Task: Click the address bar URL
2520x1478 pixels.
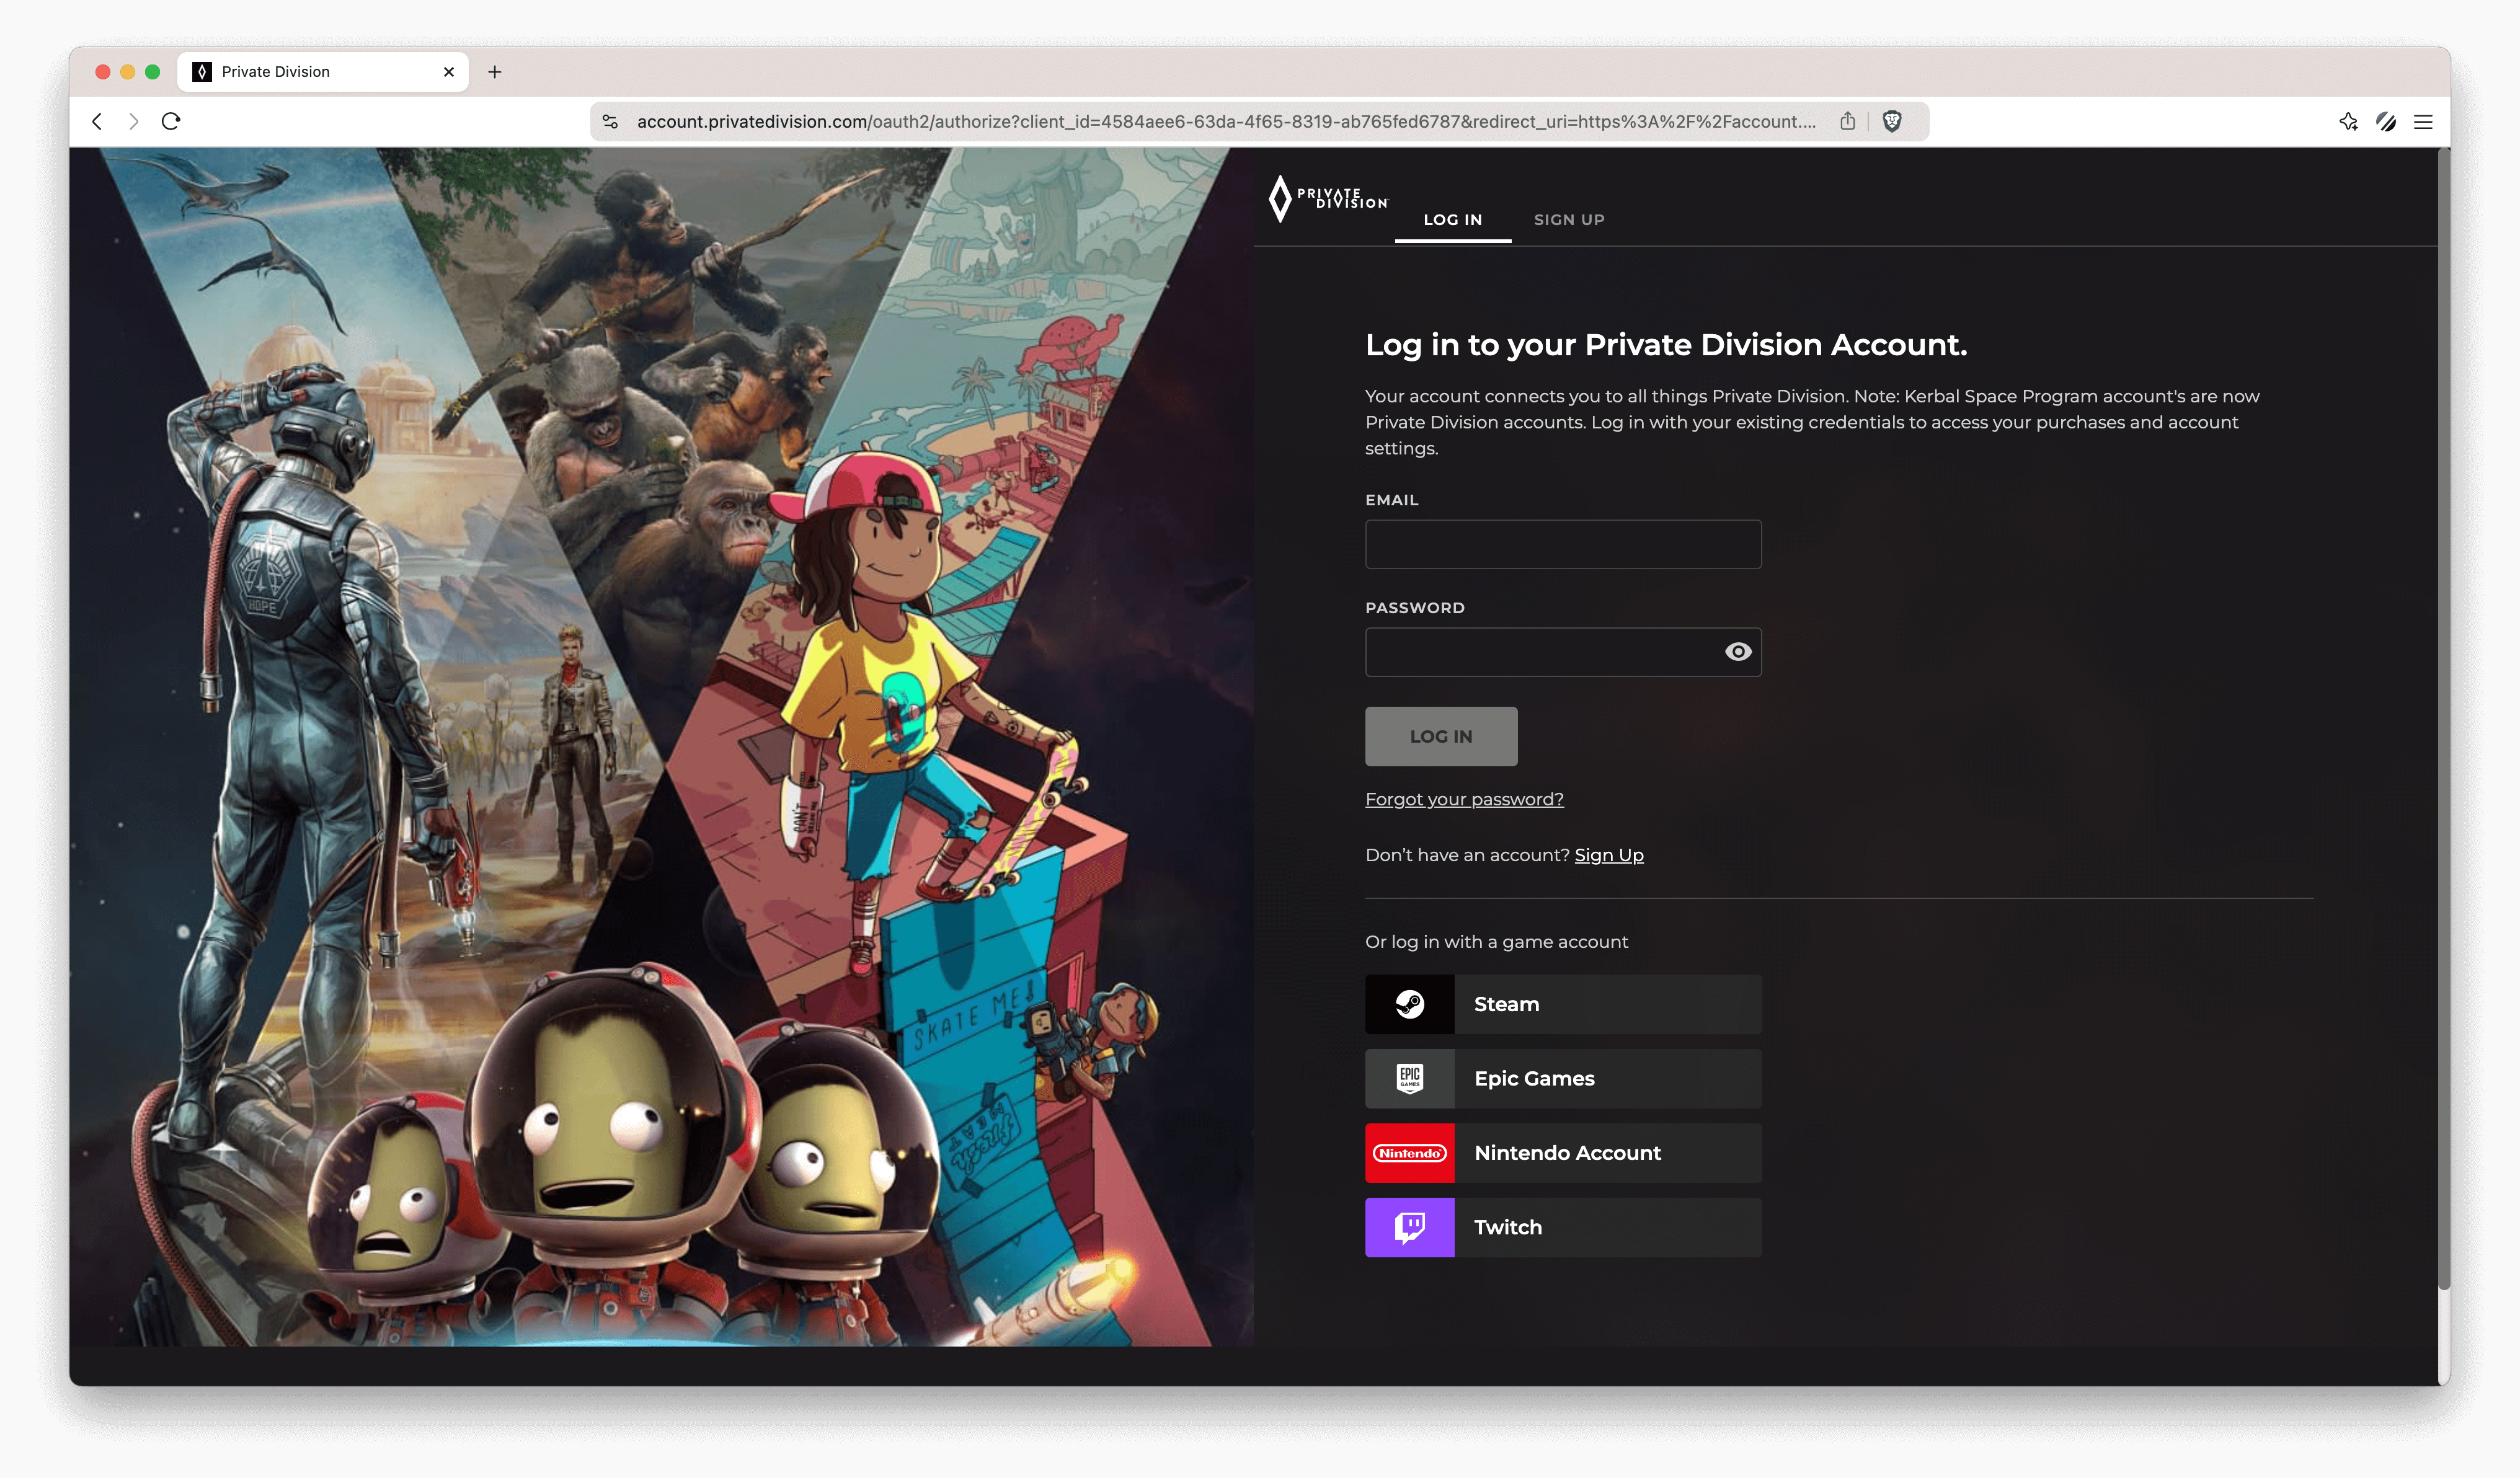Action: (1226, 121)
